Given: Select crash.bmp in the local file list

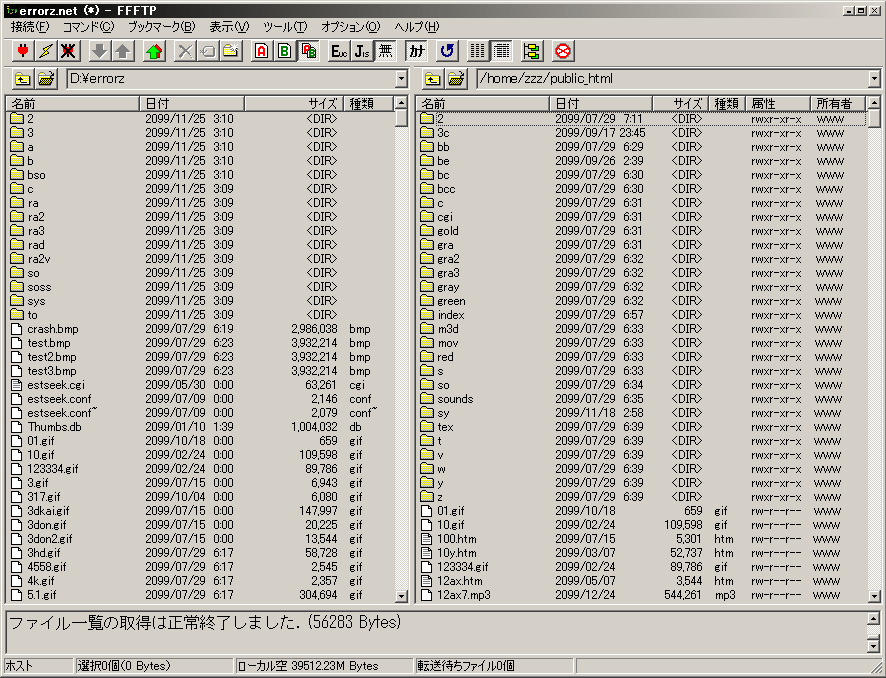Looking at the screenshot, I should pos(52,329).
